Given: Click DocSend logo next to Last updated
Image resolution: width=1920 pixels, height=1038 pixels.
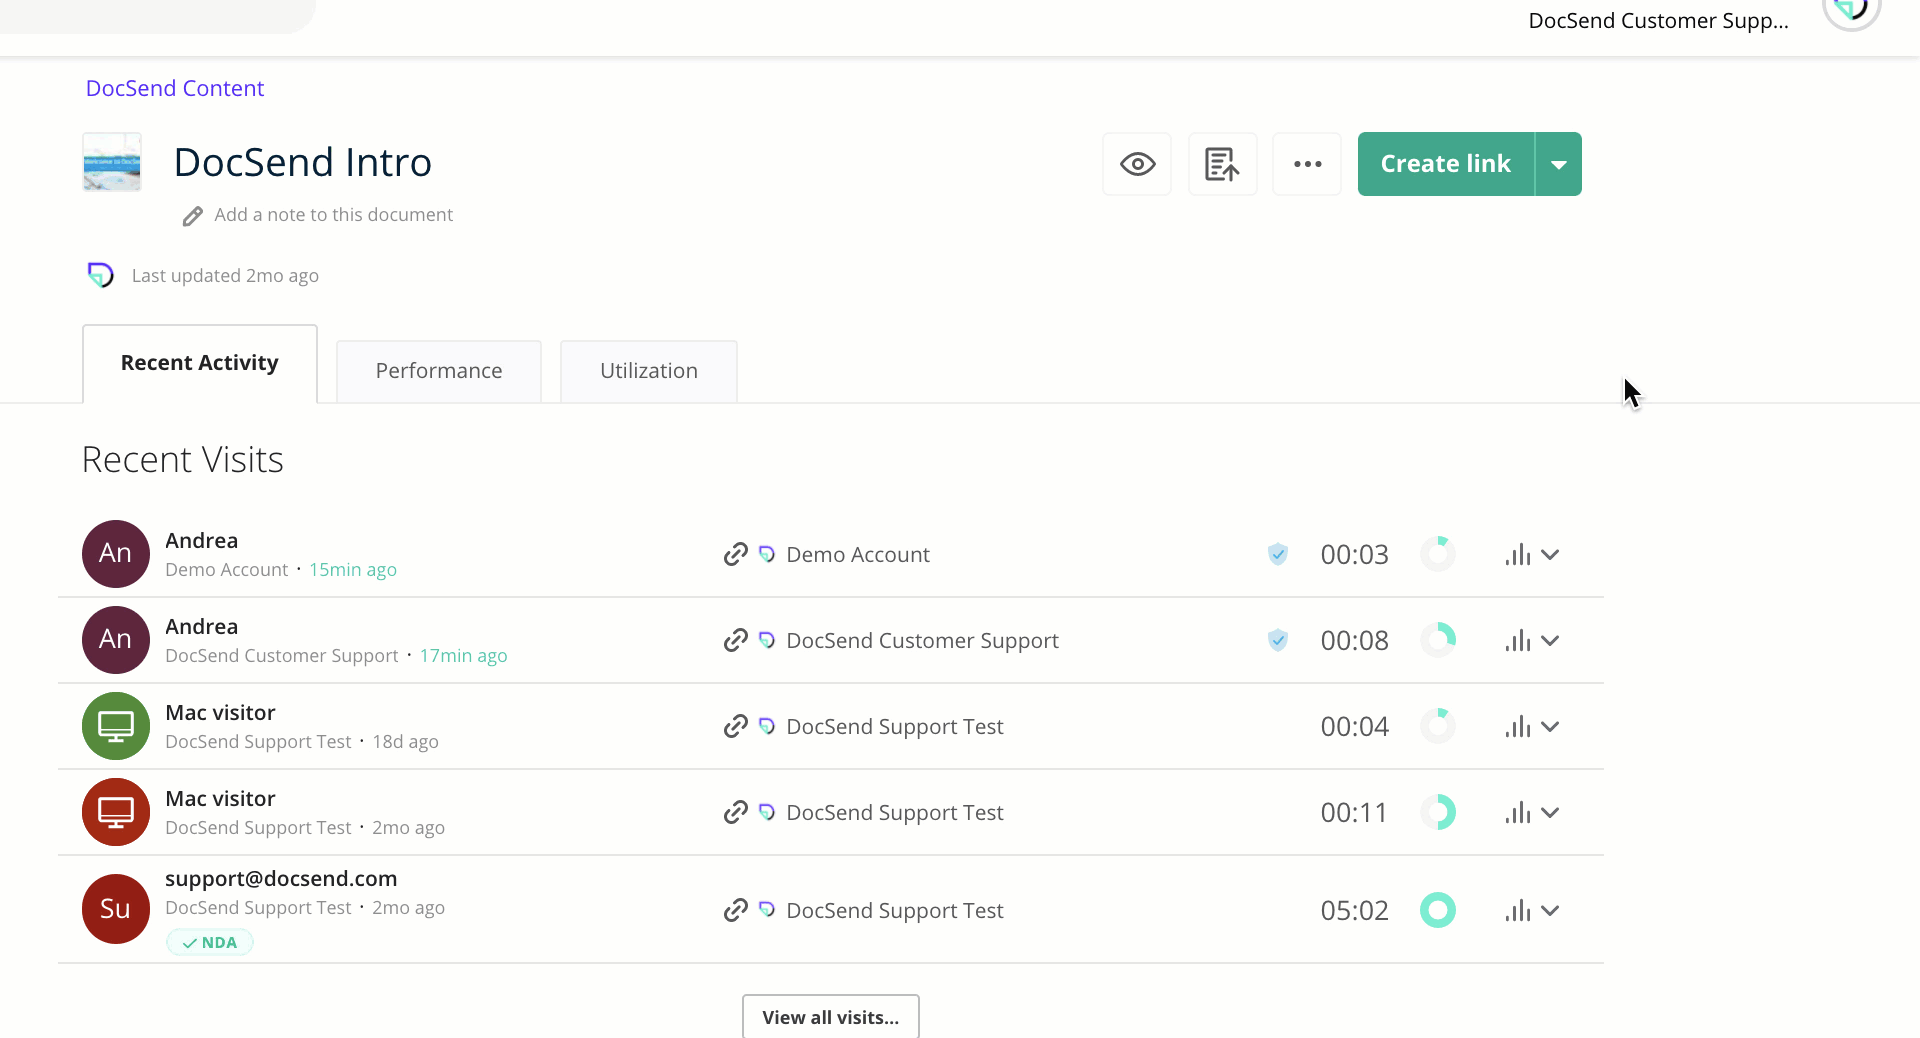Looking at the screenshot, I should [101, 275].
